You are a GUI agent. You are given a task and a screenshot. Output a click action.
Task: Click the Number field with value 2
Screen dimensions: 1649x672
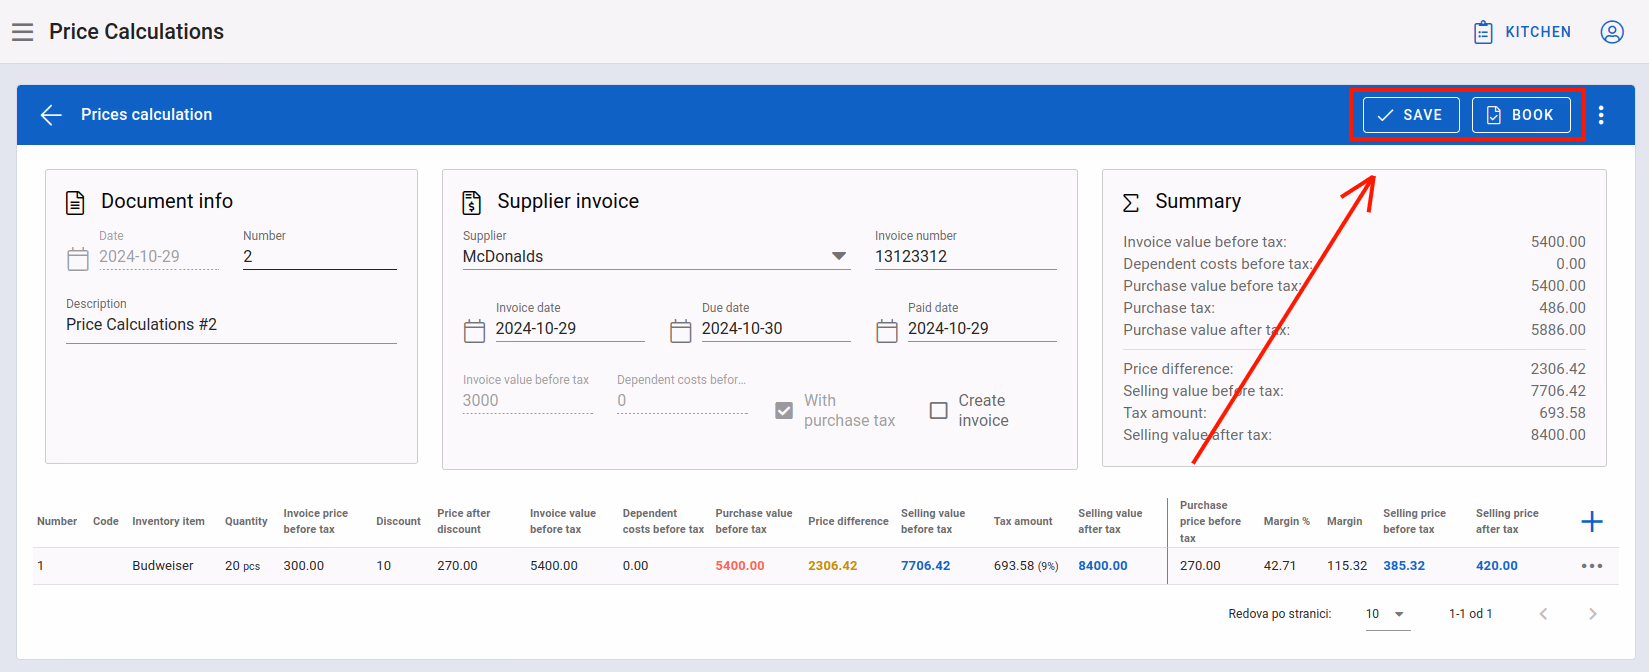[x=320, y=257]
